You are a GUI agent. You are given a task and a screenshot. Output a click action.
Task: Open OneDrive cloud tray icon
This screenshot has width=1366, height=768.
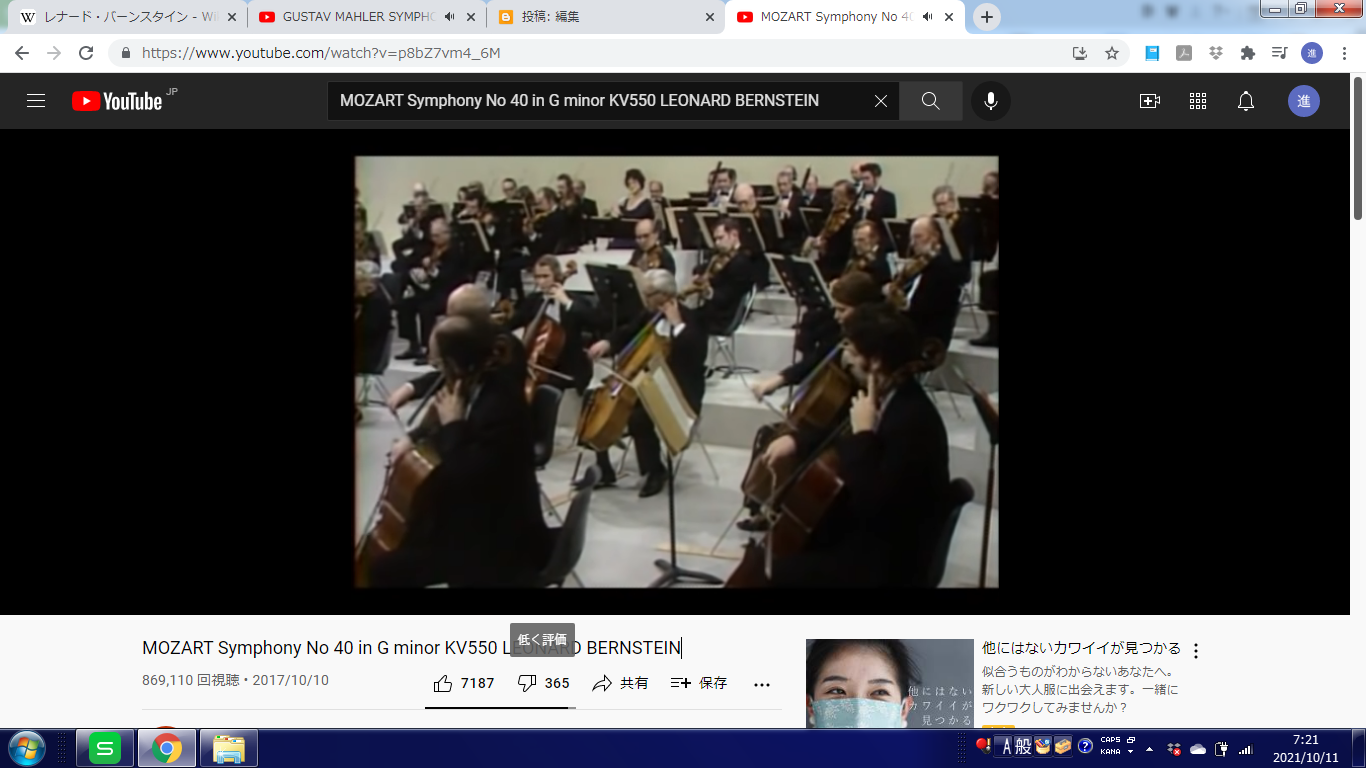click(1198, 748)
